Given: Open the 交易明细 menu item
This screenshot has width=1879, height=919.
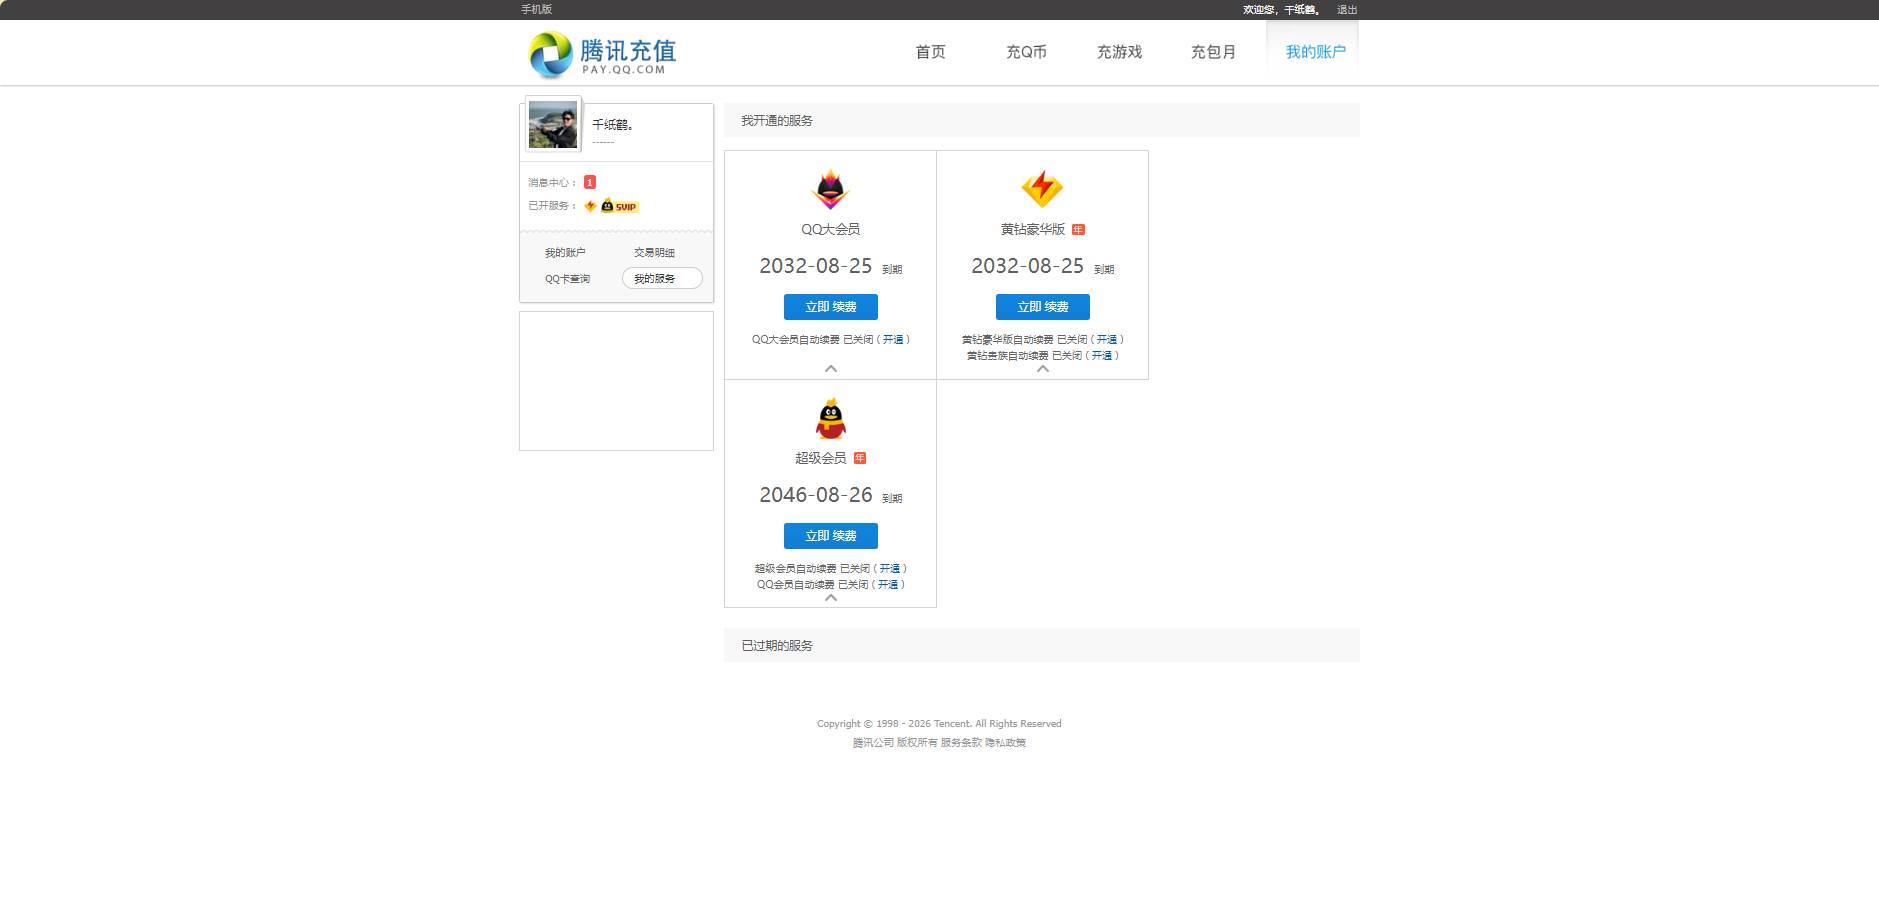Looking at the screenshot, I should [654, 252].
